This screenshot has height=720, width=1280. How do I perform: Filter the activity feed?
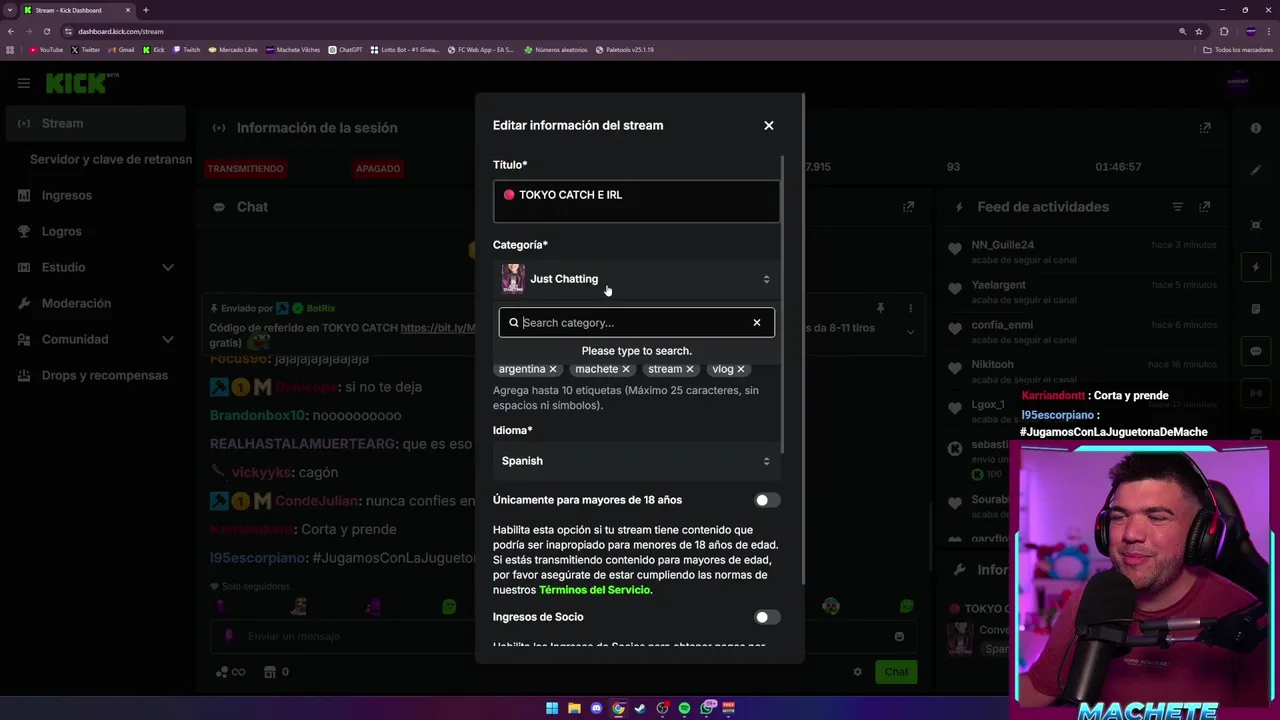1177,207
